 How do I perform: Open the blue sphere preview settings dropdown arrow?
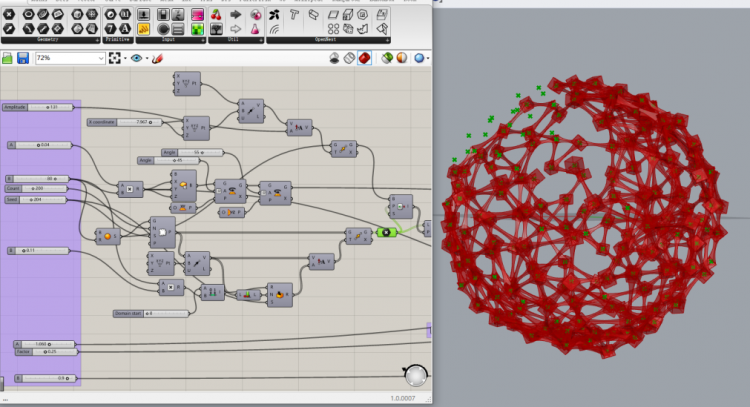(x=428, y=58)
